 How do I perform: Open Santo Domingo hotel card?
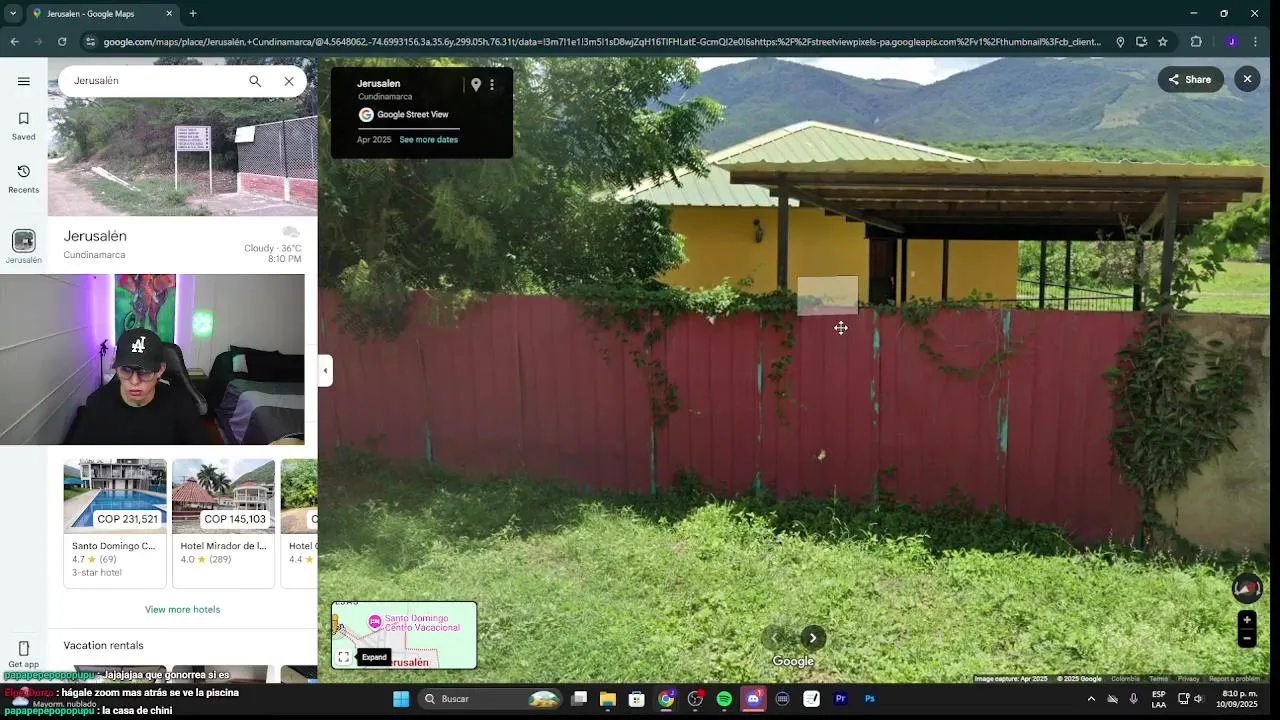pos(115,523)
